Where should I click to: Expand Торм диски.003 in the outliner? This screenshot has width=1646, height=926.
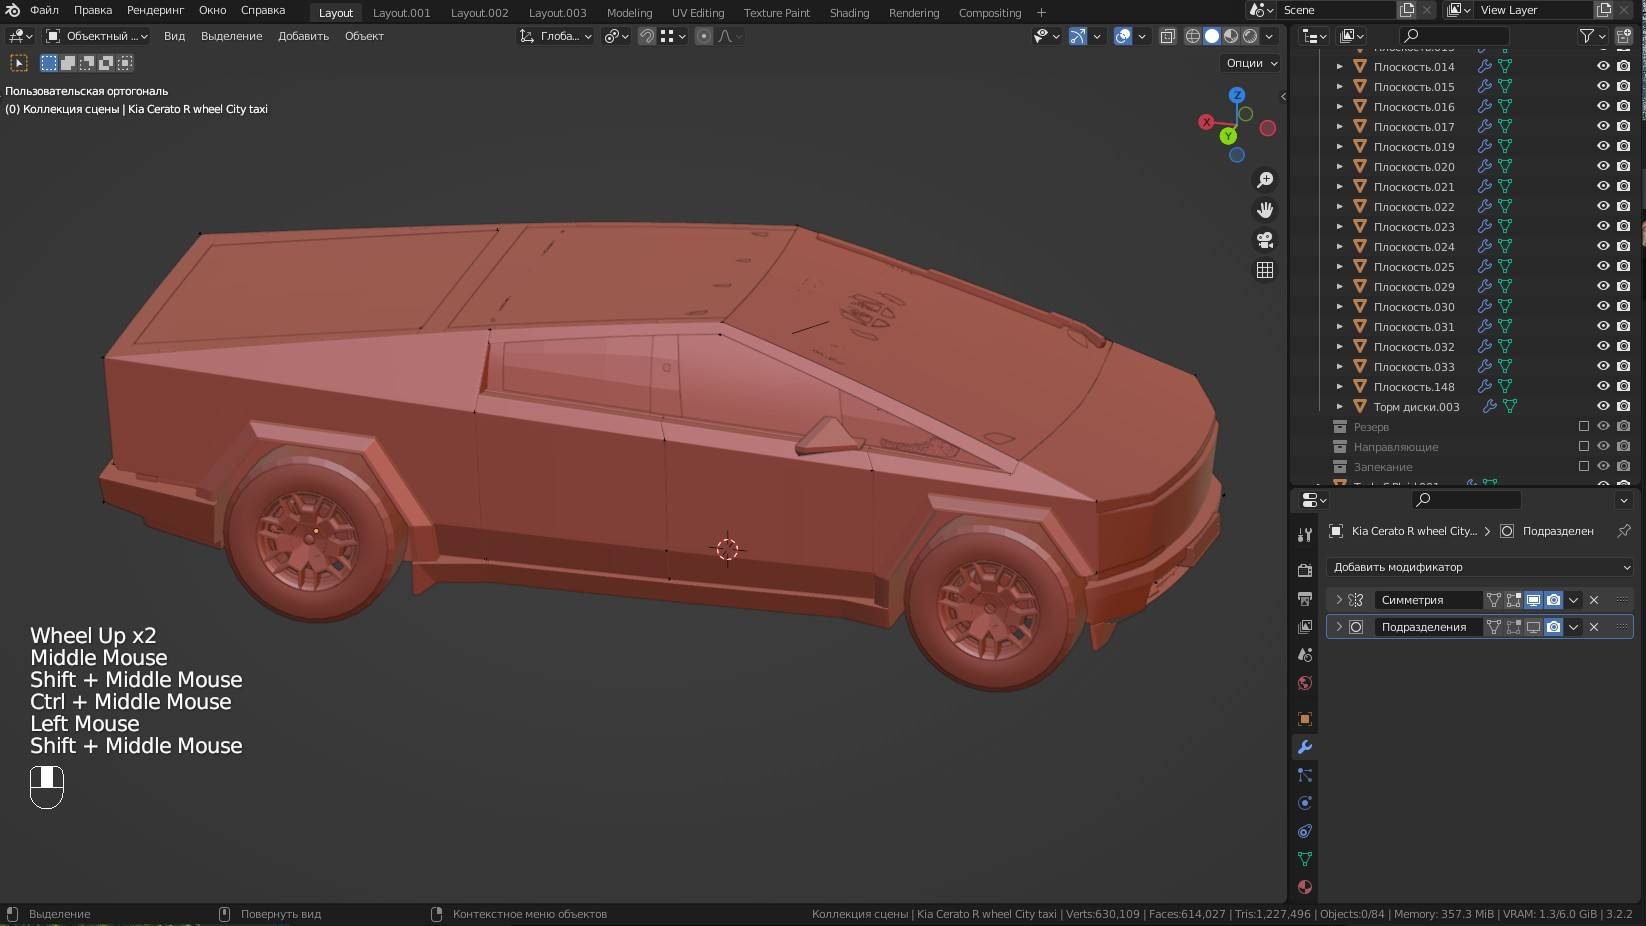pos(1340,406)
